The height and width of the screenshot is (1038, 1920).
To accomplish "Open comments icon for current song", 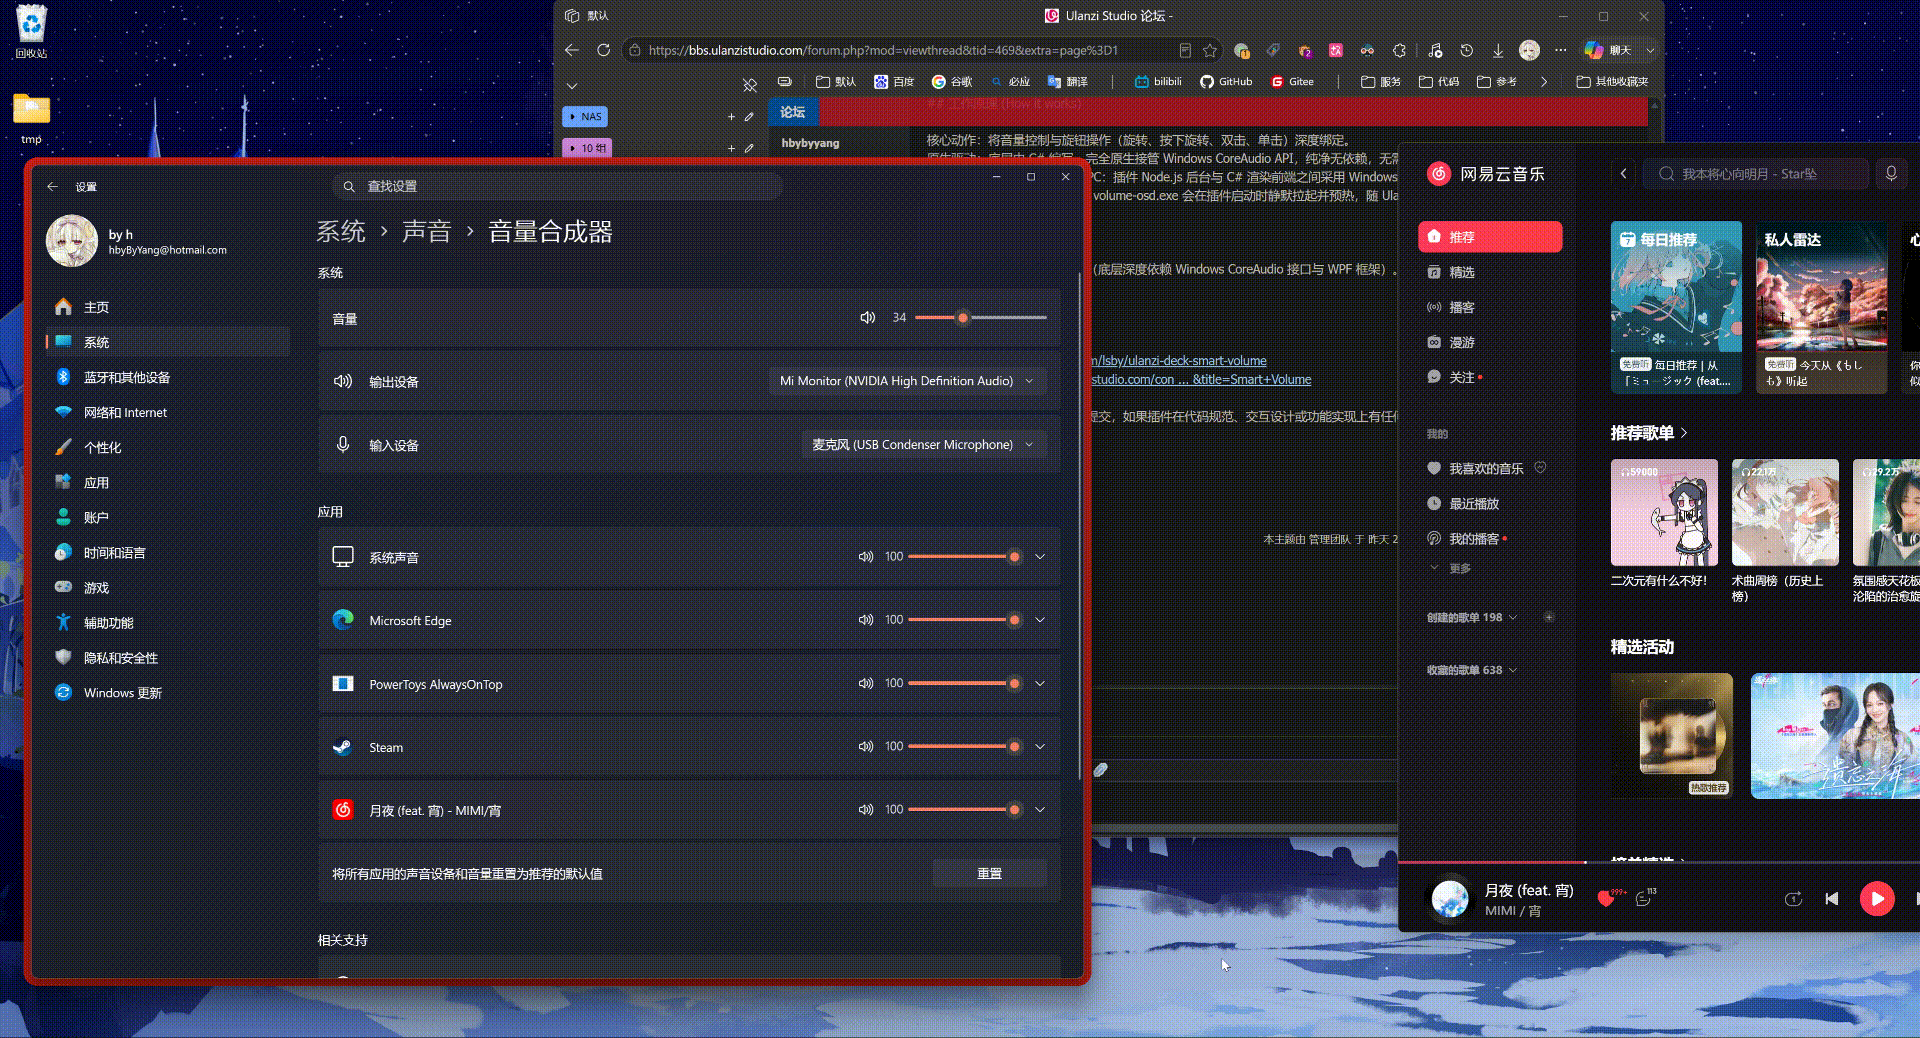I will 1643,899.
